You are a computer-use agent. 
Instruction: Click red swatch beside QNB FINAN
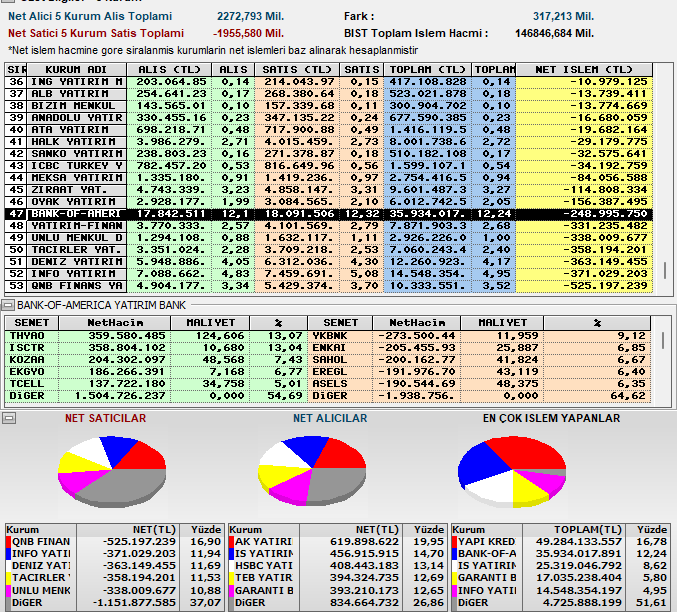pos(8,542)
